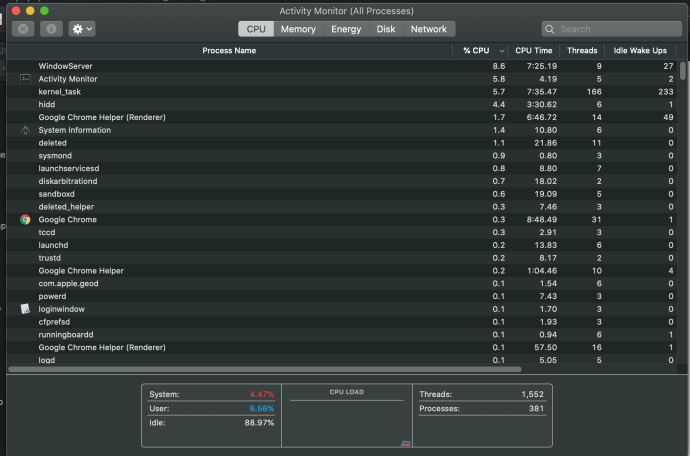Click the loginwindow process icon

click(x=25, y=309)
